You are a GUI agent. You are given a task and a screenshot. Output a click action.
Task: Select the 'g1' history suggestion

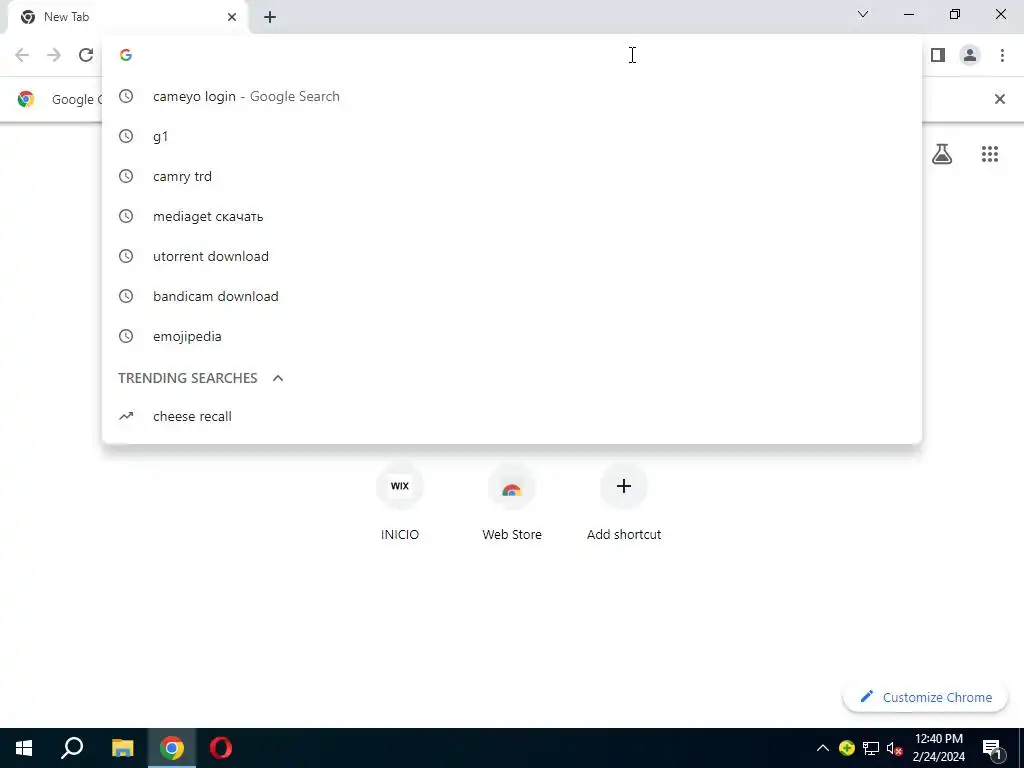pos(512,136)
